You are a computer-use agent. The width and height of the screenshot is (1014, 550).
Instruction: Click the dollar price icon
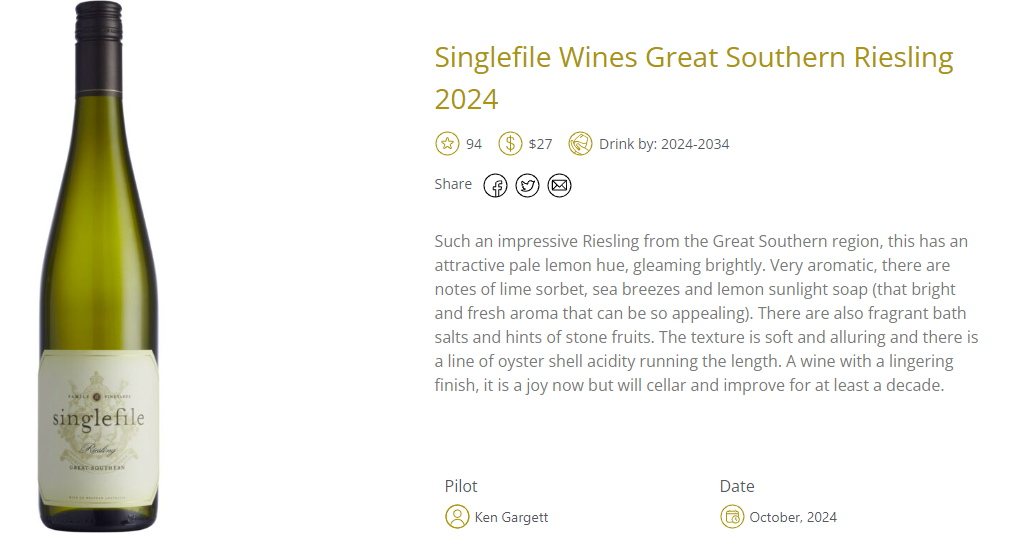(x=510, y=144)
